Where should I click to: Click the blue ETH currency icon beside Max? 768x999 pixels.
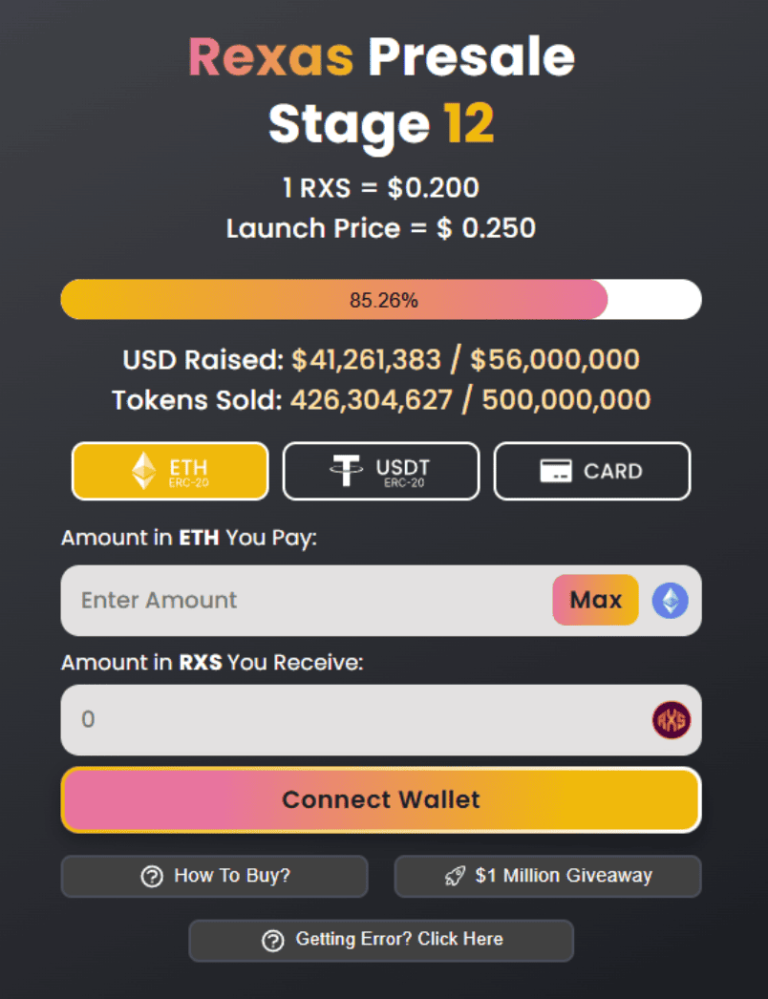pyautogui.click(x=670, y=600)
